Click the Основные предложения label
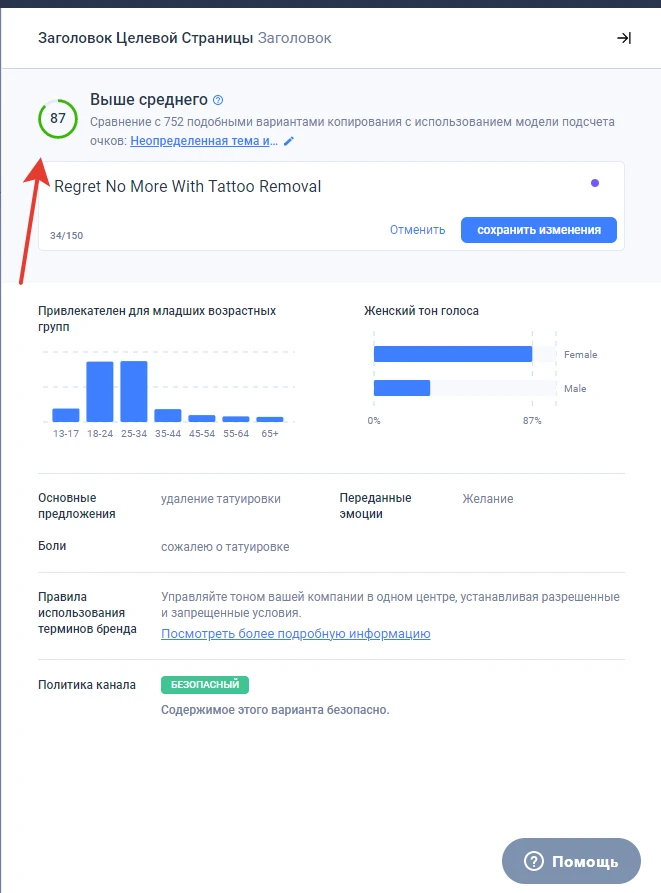The width and height of the screenshot is (661, 893). pyautogui.click(x=77, y=506)
